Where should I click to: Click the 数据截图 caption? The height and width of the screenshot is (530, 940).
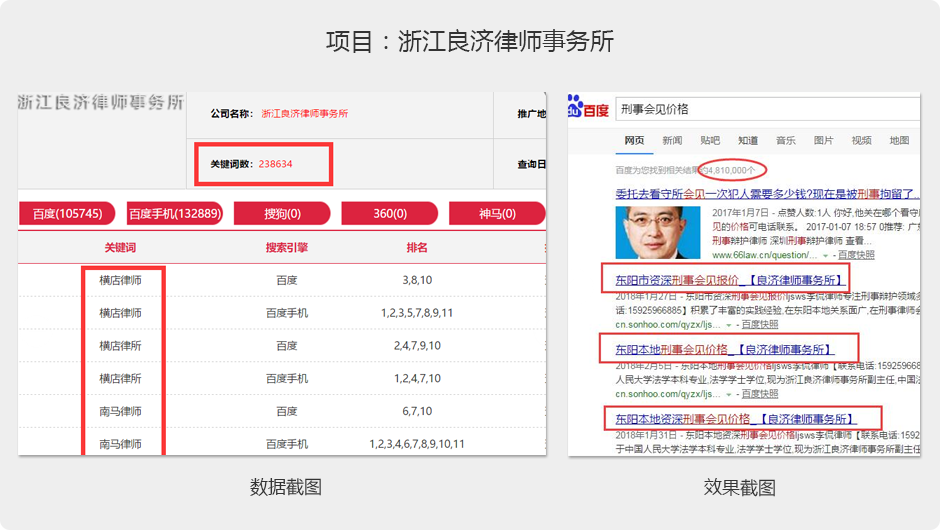pos(285,487)
